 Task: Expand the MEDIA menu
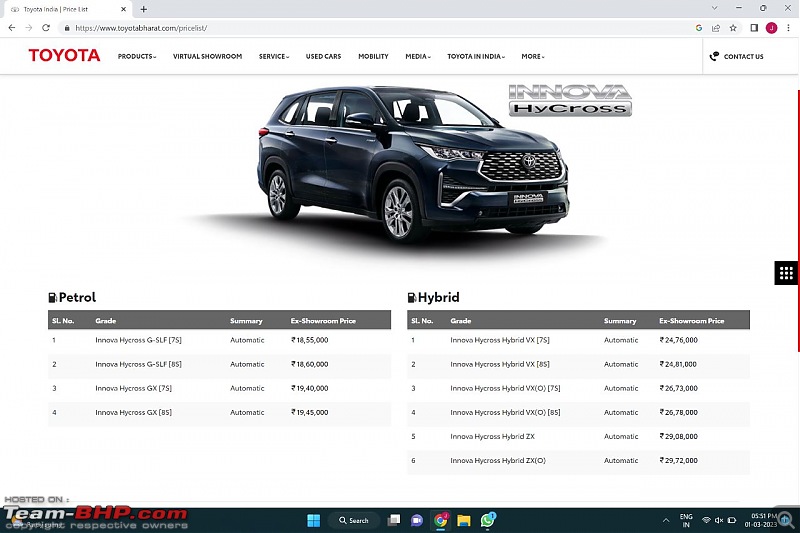[418, 56]
